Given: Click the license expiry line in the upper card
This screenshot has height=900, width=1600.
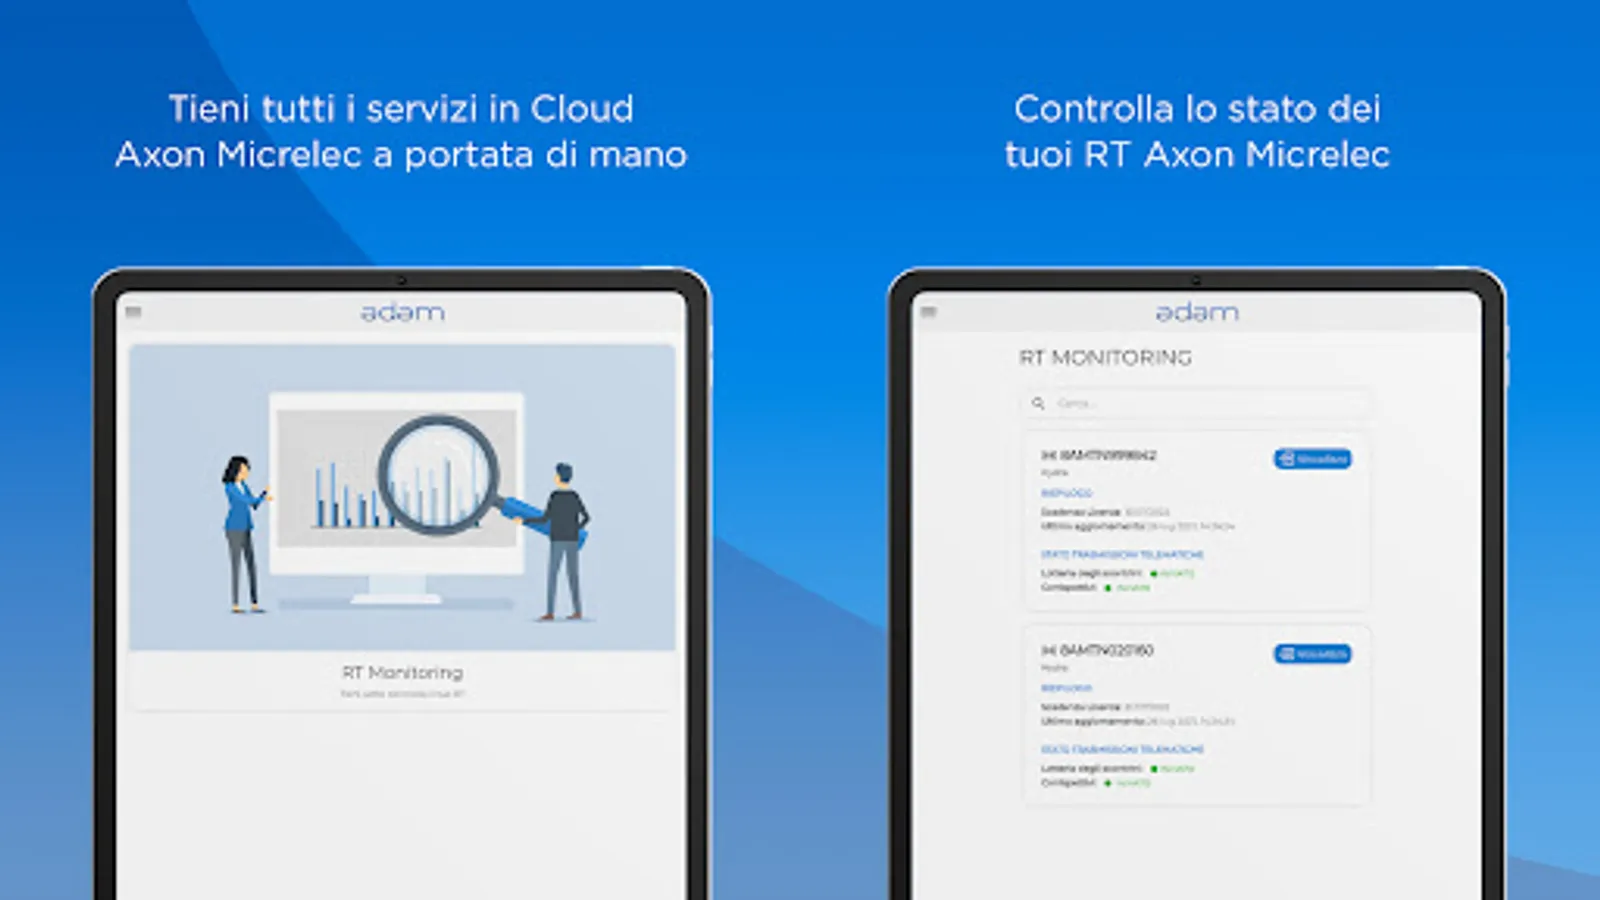Looking at the screenshot, I should 1105,512.
